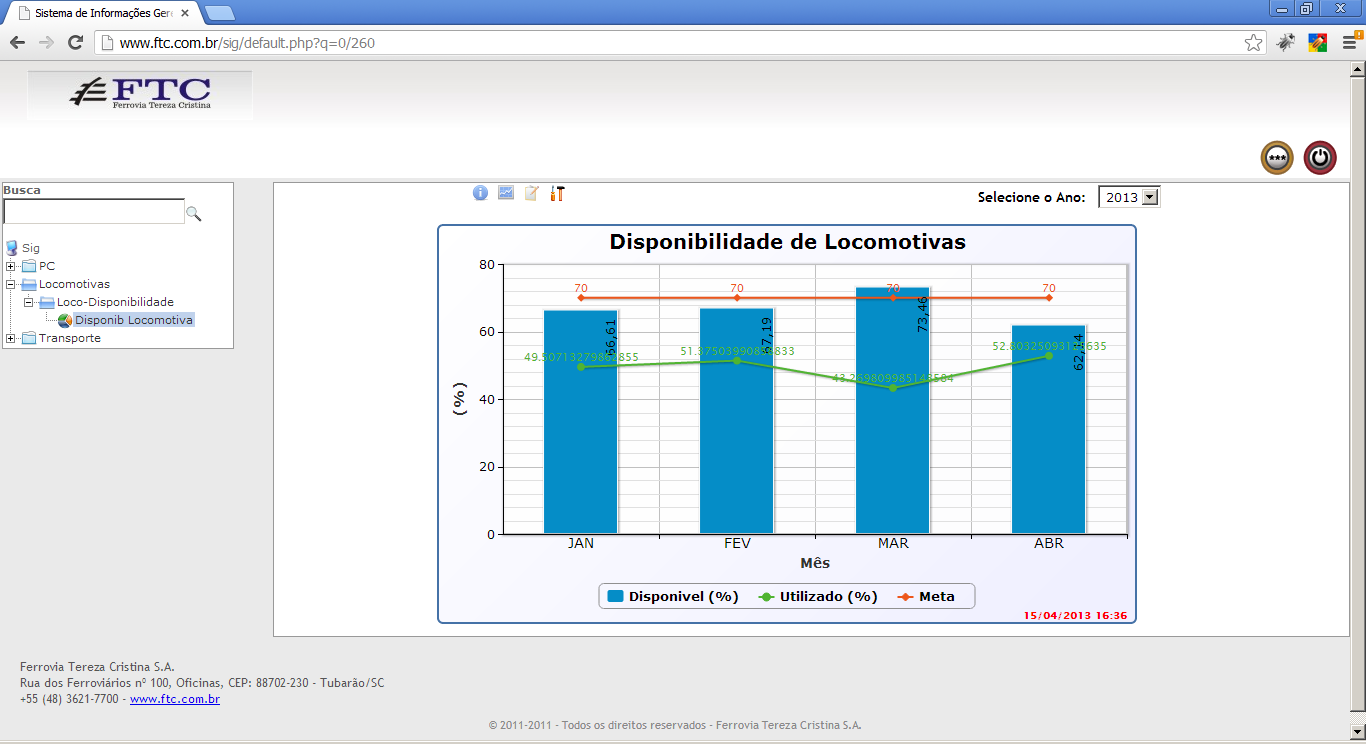Click the JAN Utilizado green data point
The image size is (1366, 744).
click(581, 367)
